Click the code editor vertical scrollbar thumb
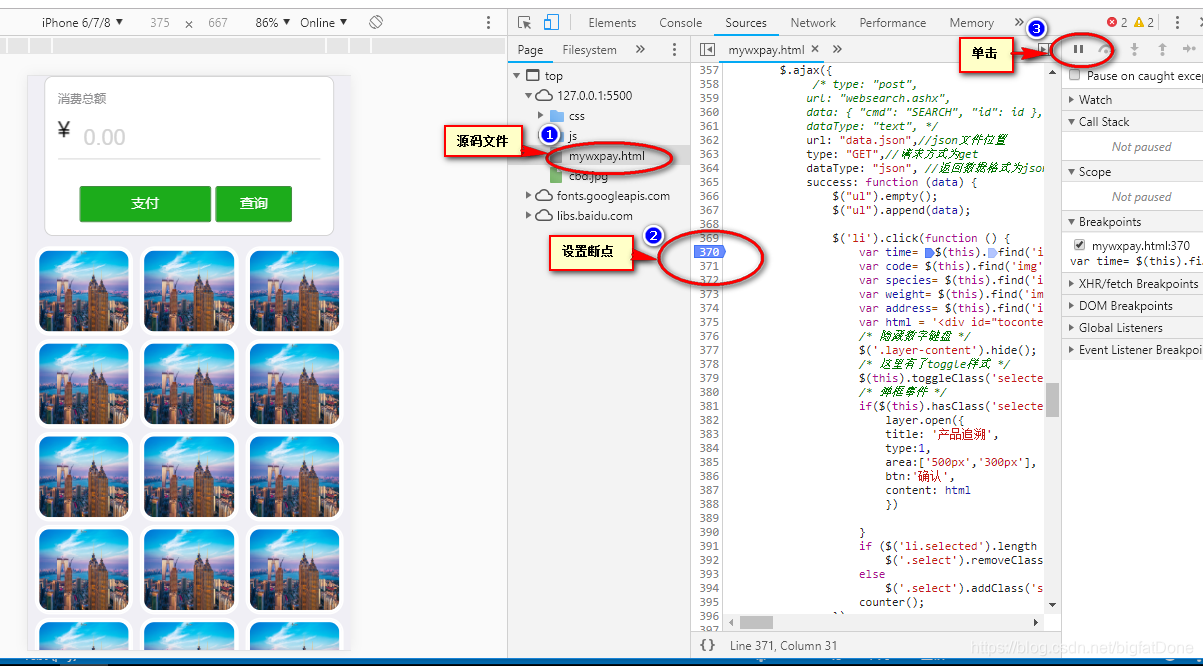This screenshot has height=666, width=1203. click(x=1052, y=400)
